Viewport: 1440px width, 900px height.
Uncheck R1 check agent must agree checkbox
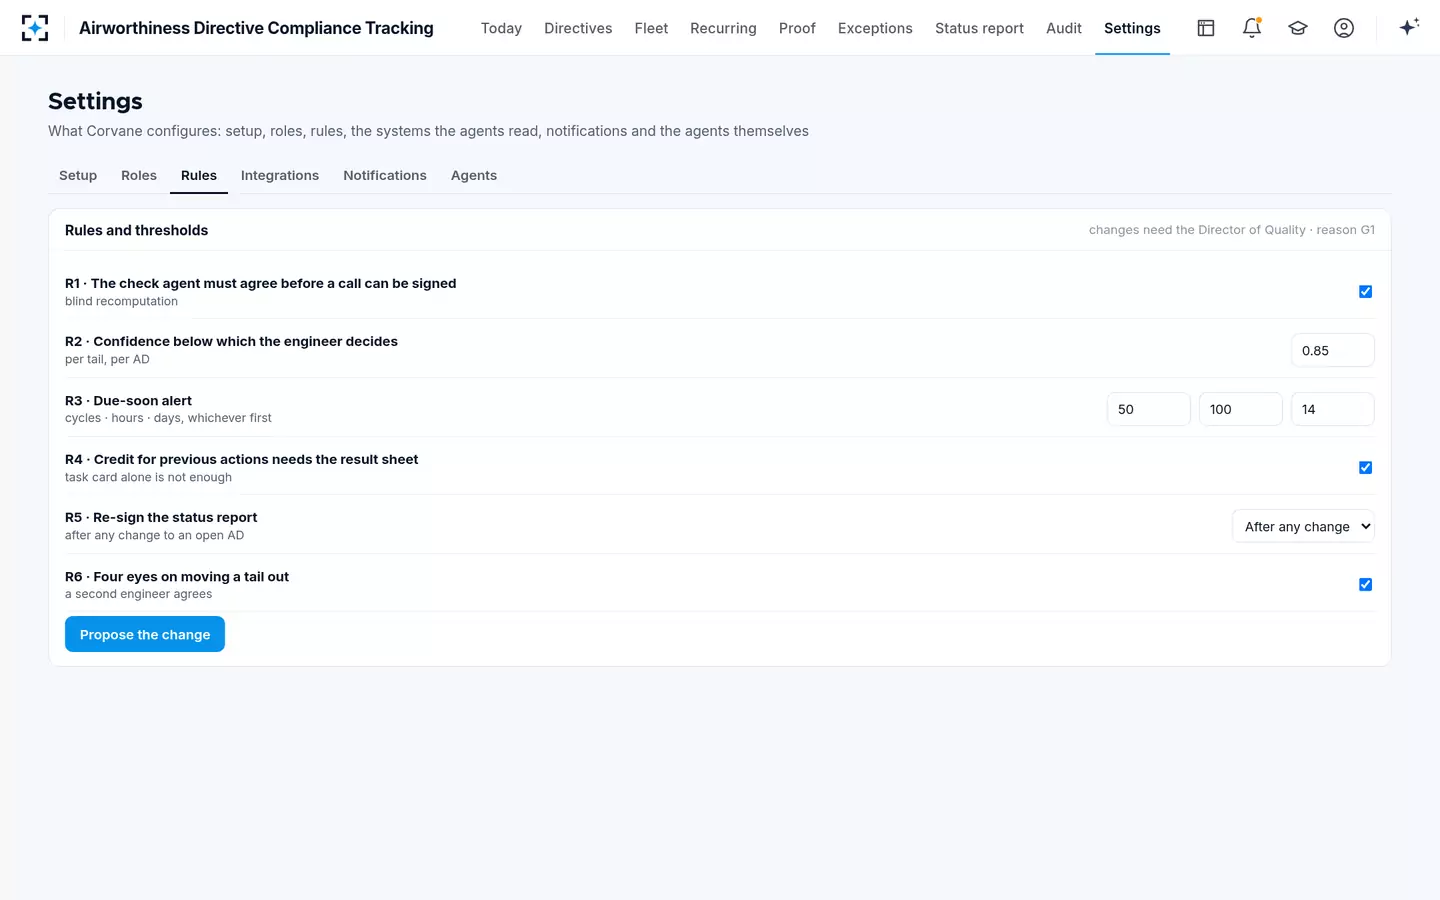(1365, 292)
